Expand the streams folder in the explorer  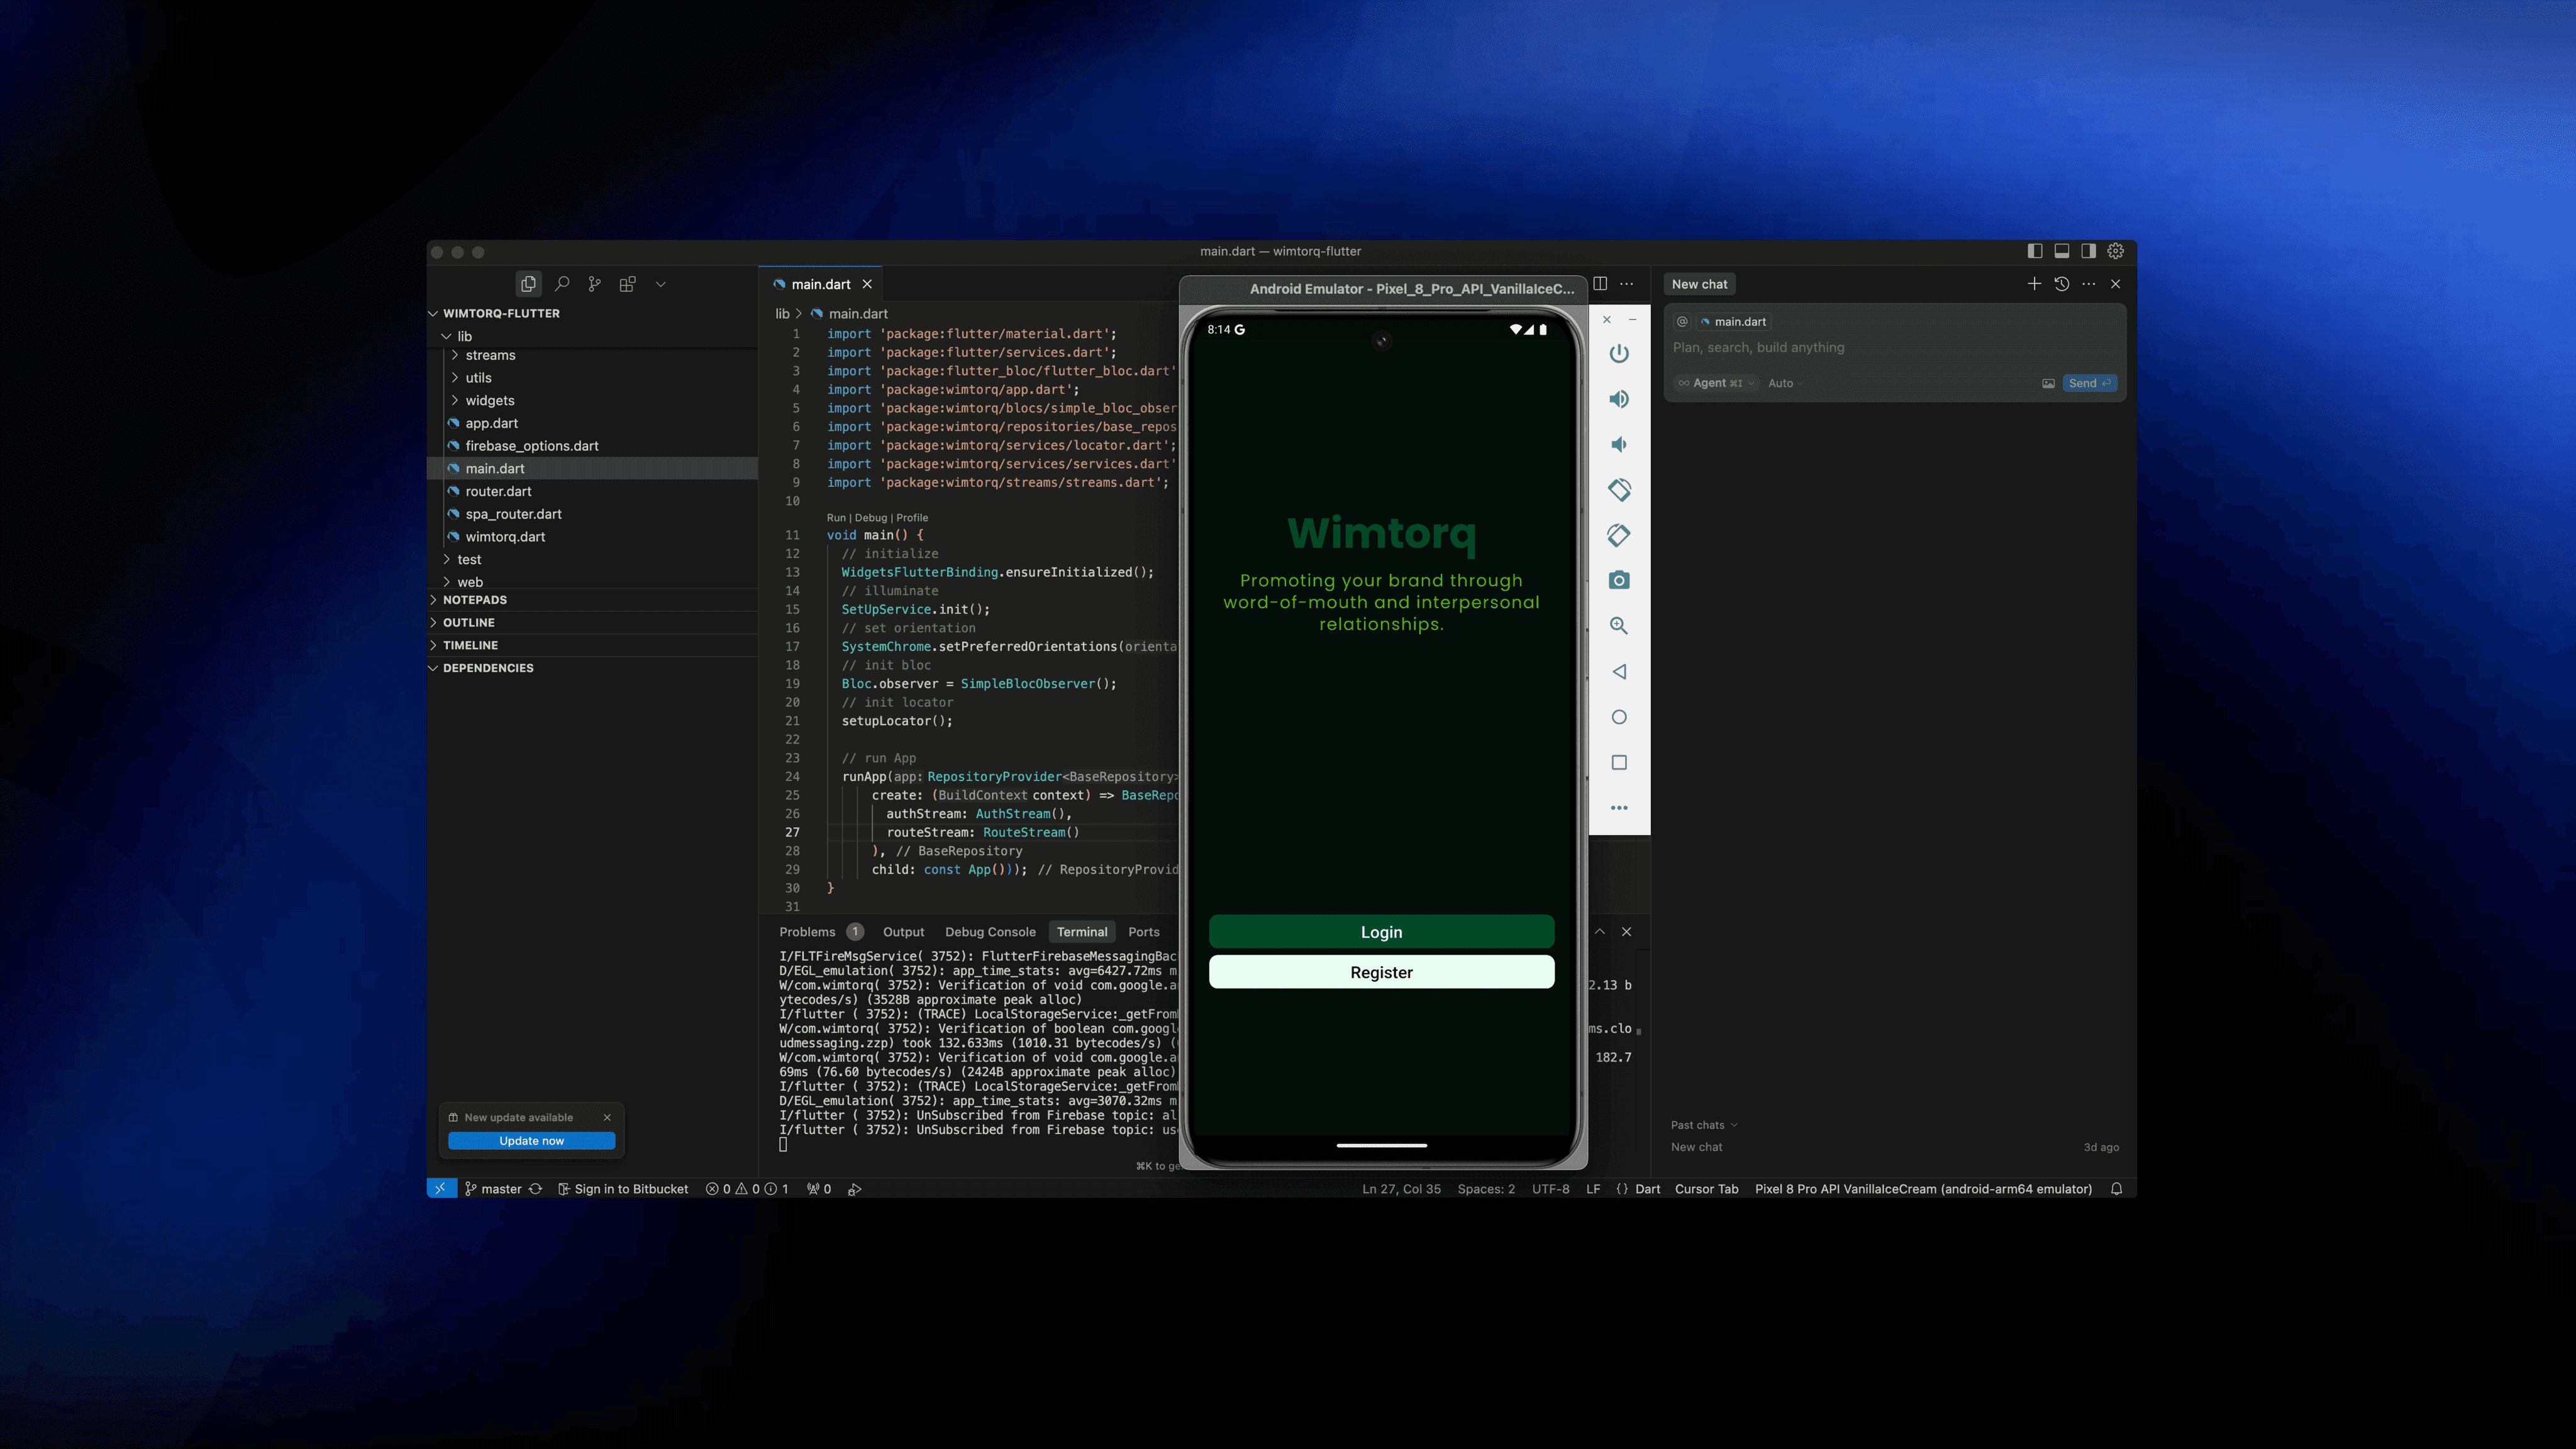point(490,355)
